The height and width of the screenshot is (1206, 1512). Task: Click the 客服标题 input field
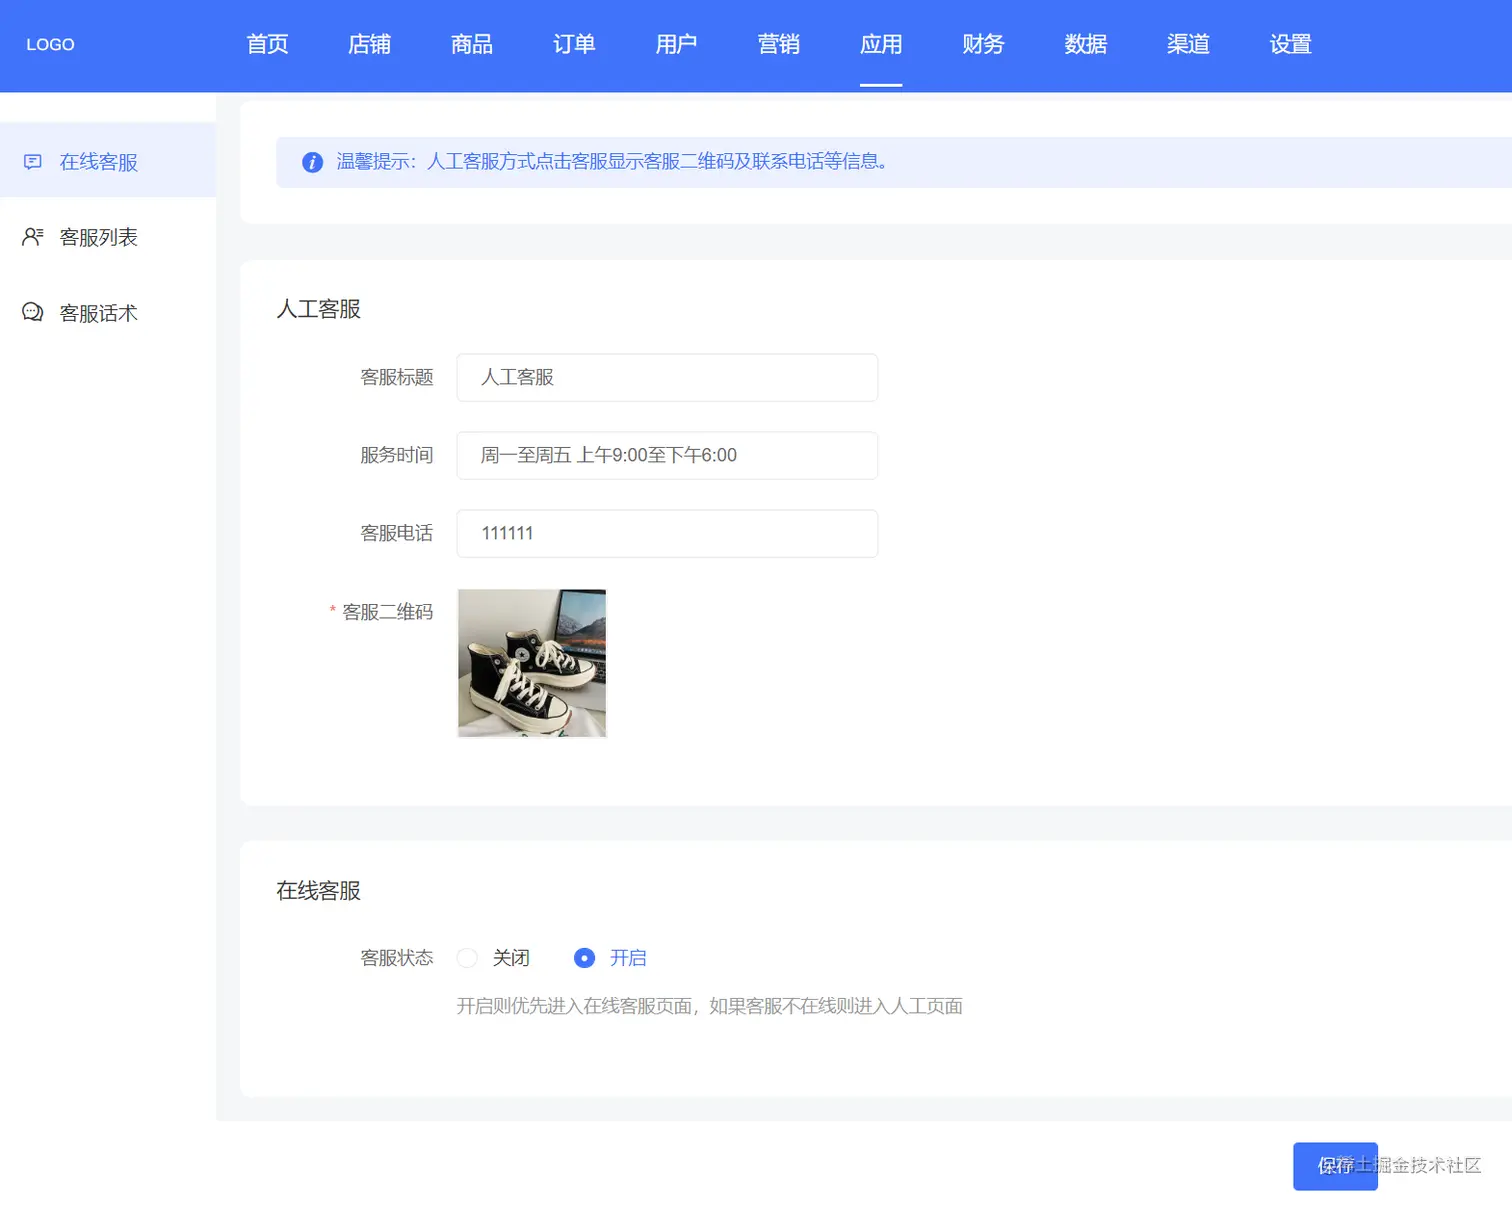point(667,377)
